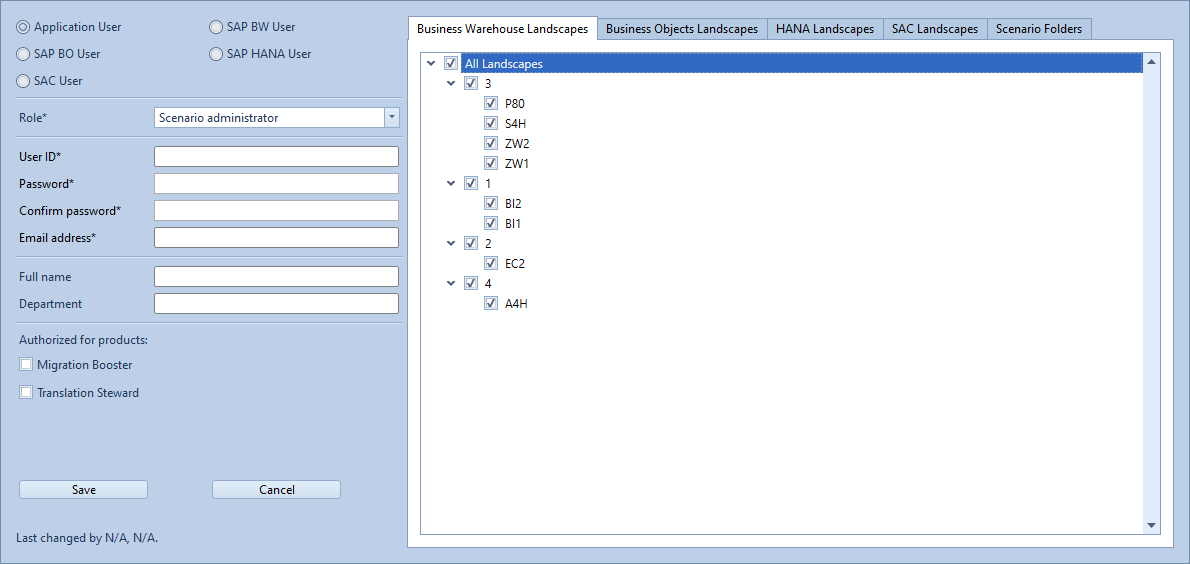Click the Email address field
Viewport: 1190px width, 564px height.
click(x=276, y=237)
